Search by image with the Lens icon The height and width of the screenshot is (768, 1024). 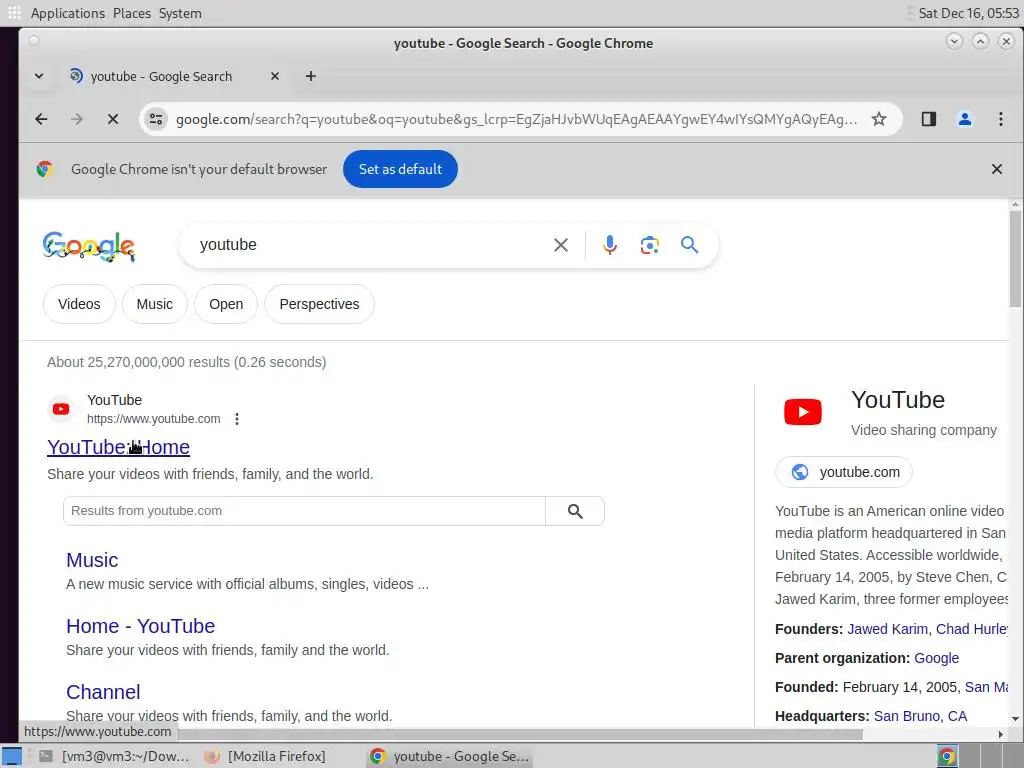(650, 245)
